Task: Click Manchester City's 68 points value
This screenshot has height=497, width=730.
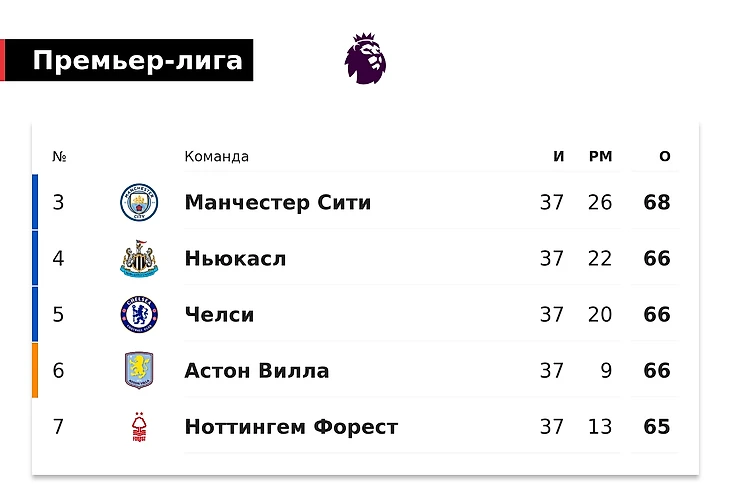Action: pyautogui.click(x=657, y=202)
